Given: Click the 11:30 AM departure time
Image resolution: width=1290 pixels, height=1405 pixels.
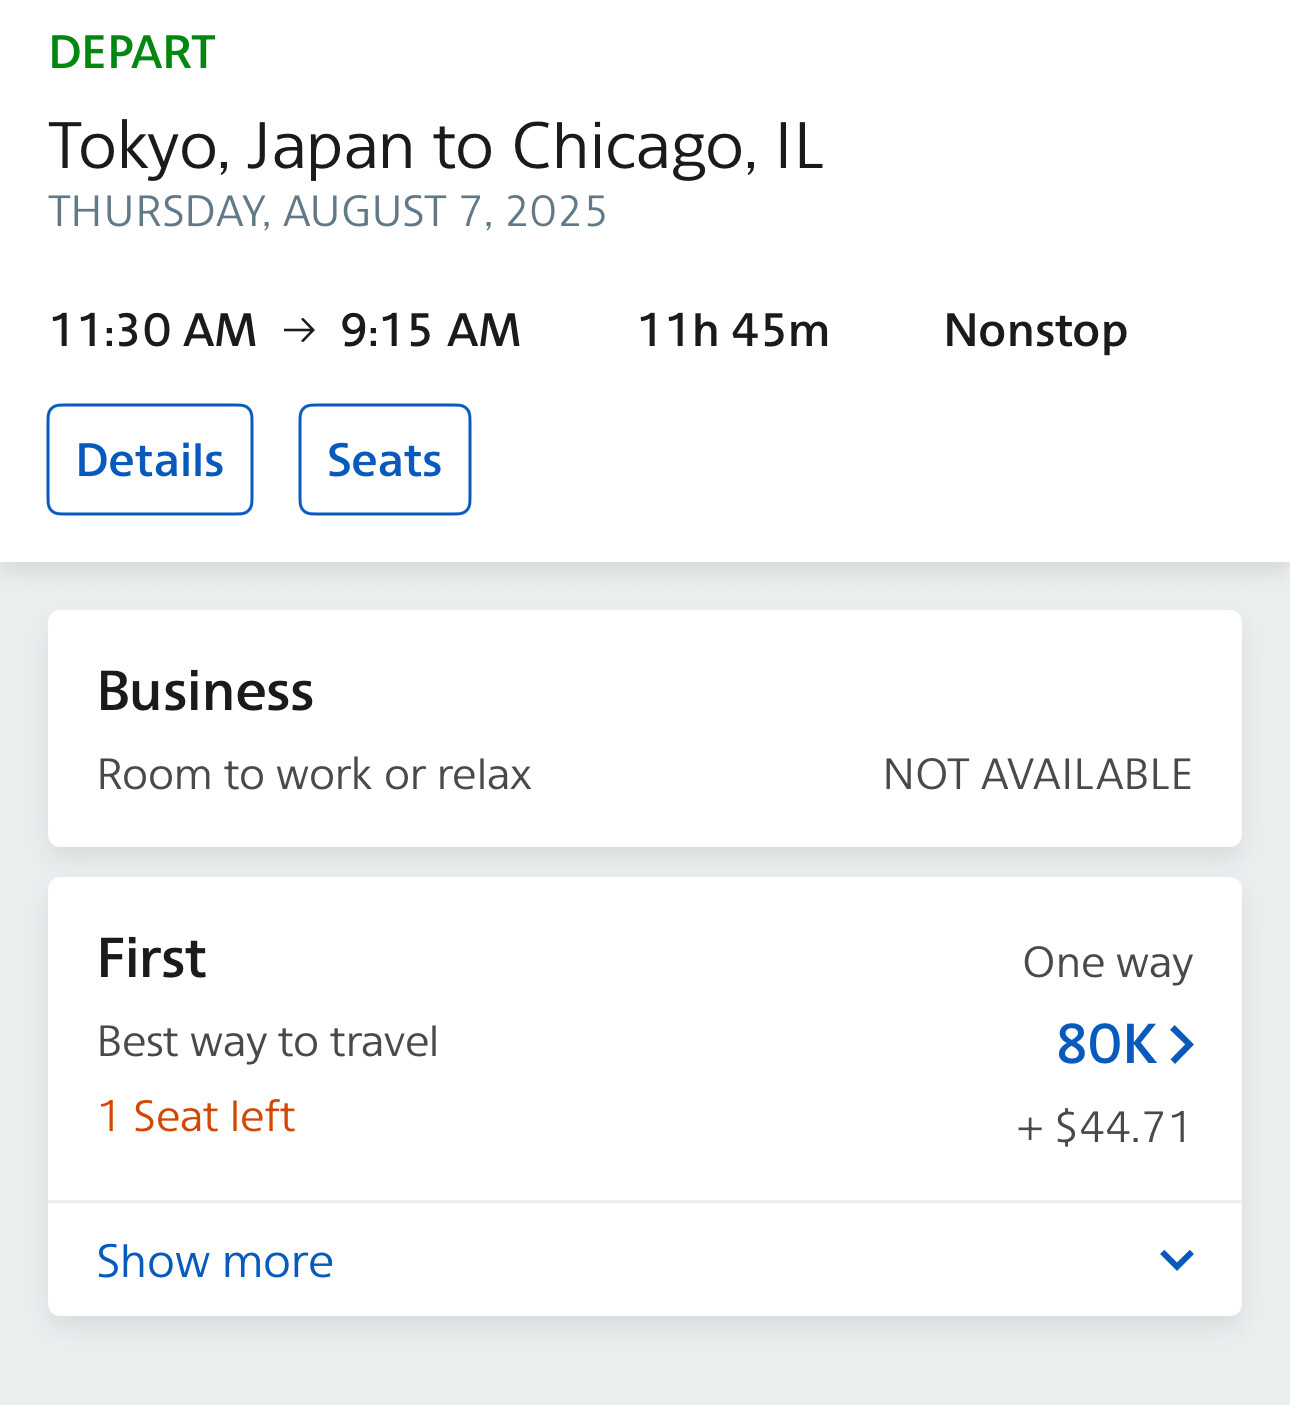Looking at the screenshot, I should pos(153,331).
